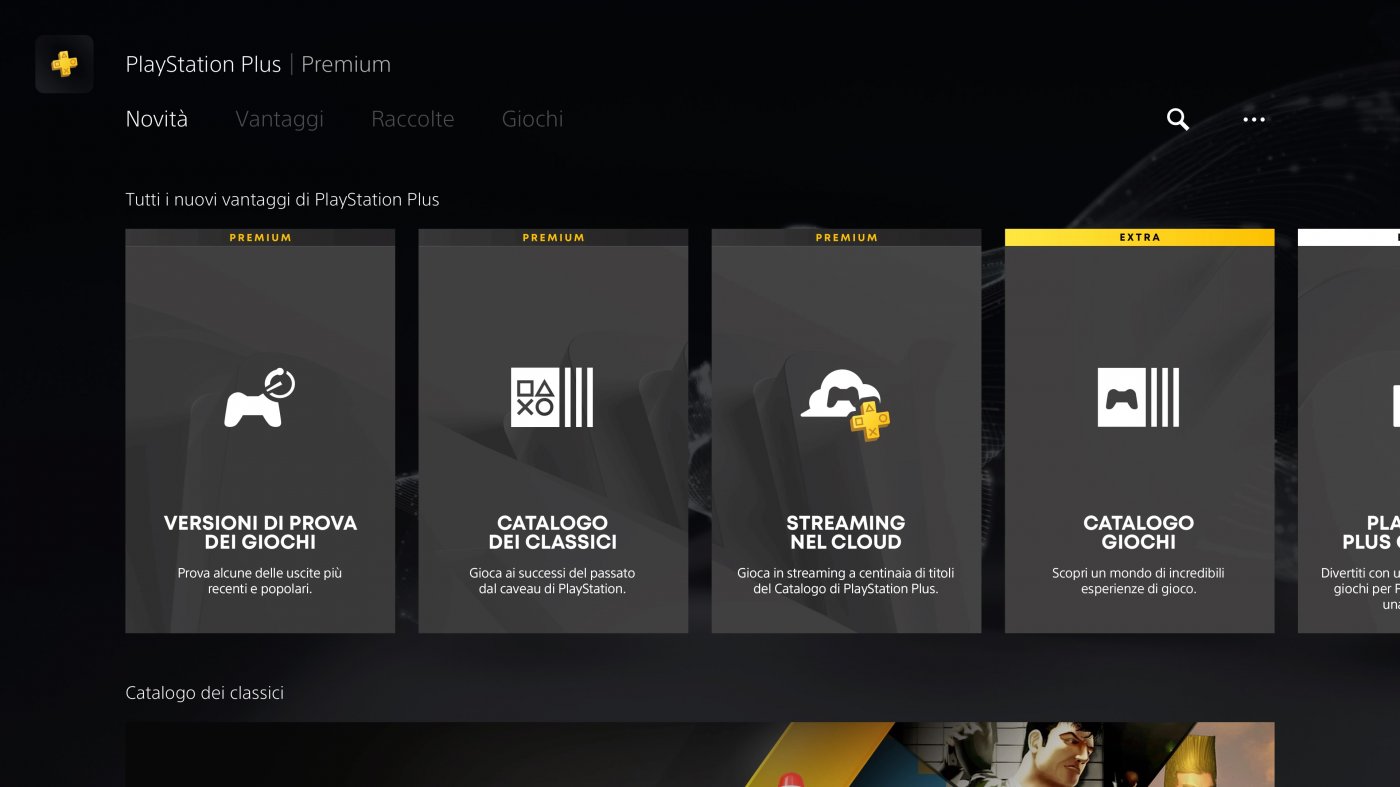Click the PREMIUM label on Versioni di Prova card
Viewport: 1400px width, 787px height.
[x=259, y=237]
